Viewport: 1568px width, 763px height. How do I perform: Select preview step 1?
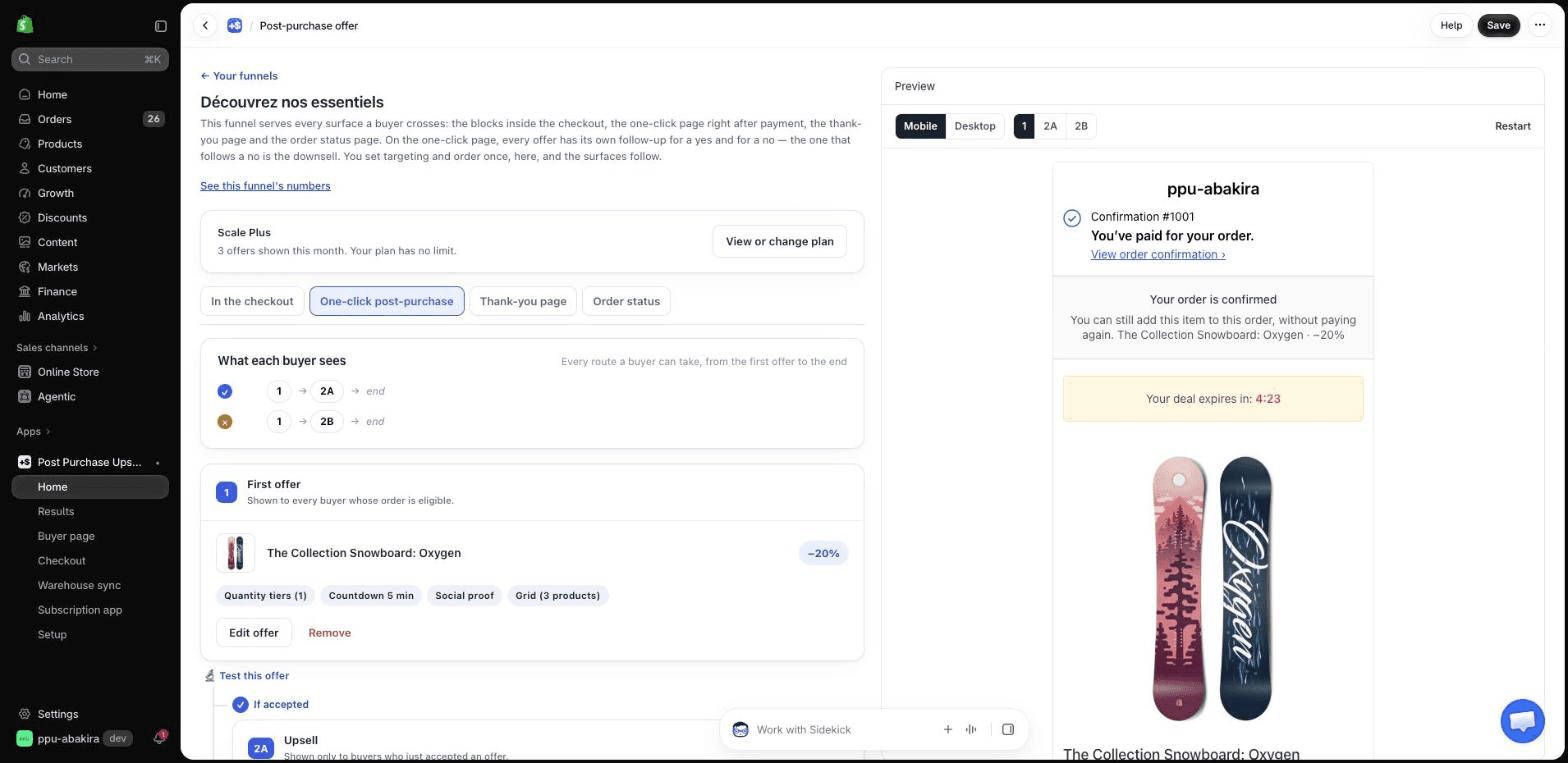[x=1024, y=126]
